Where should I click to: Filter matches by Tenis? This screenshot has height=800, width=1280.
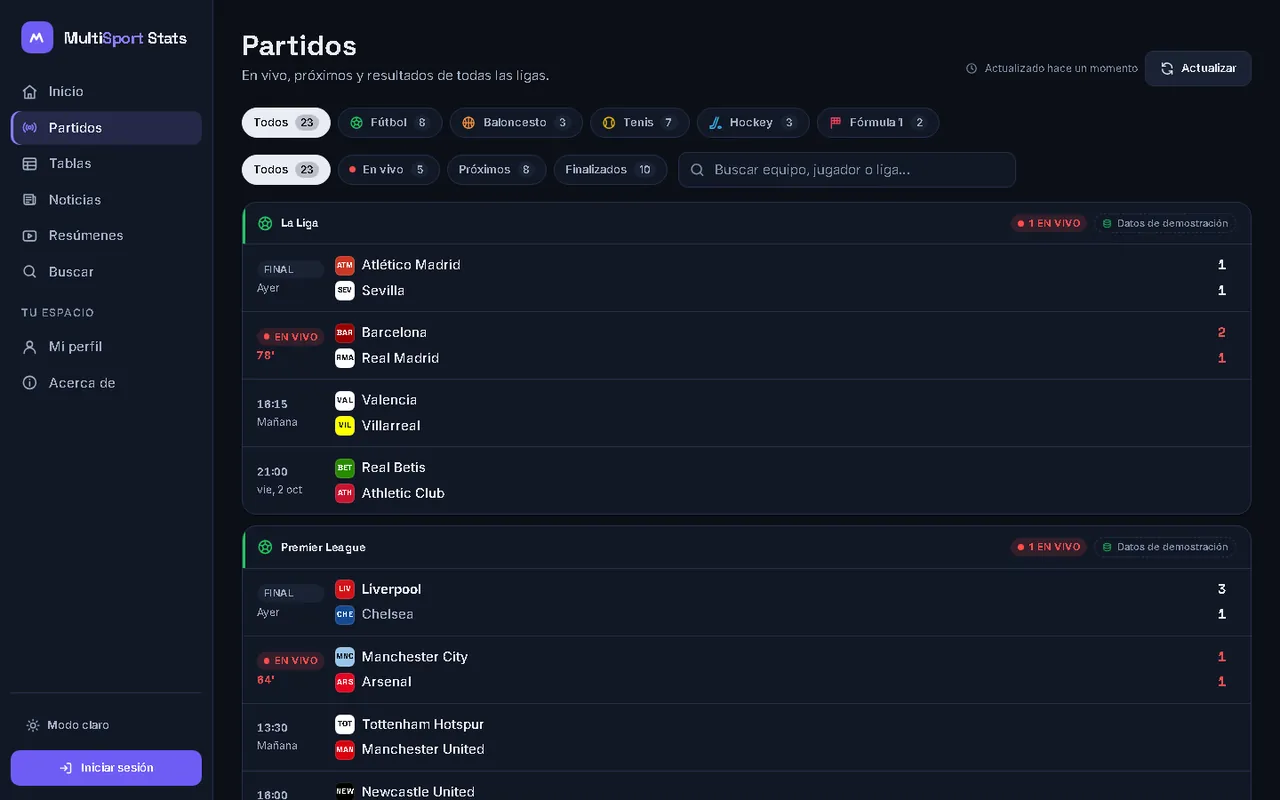click(x=640, y=123)
